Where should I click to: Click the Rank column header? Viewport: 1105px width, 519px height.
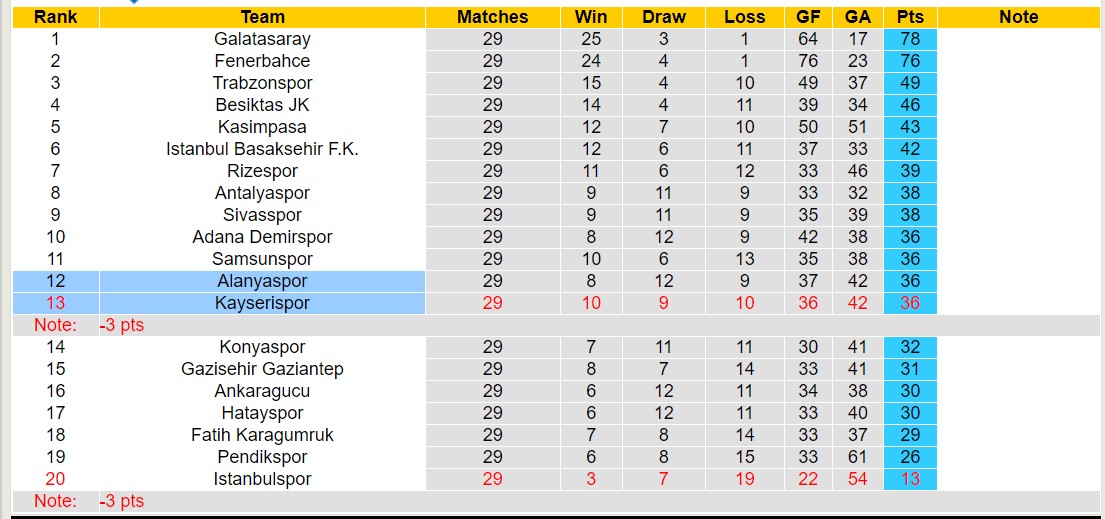(55, 17)
